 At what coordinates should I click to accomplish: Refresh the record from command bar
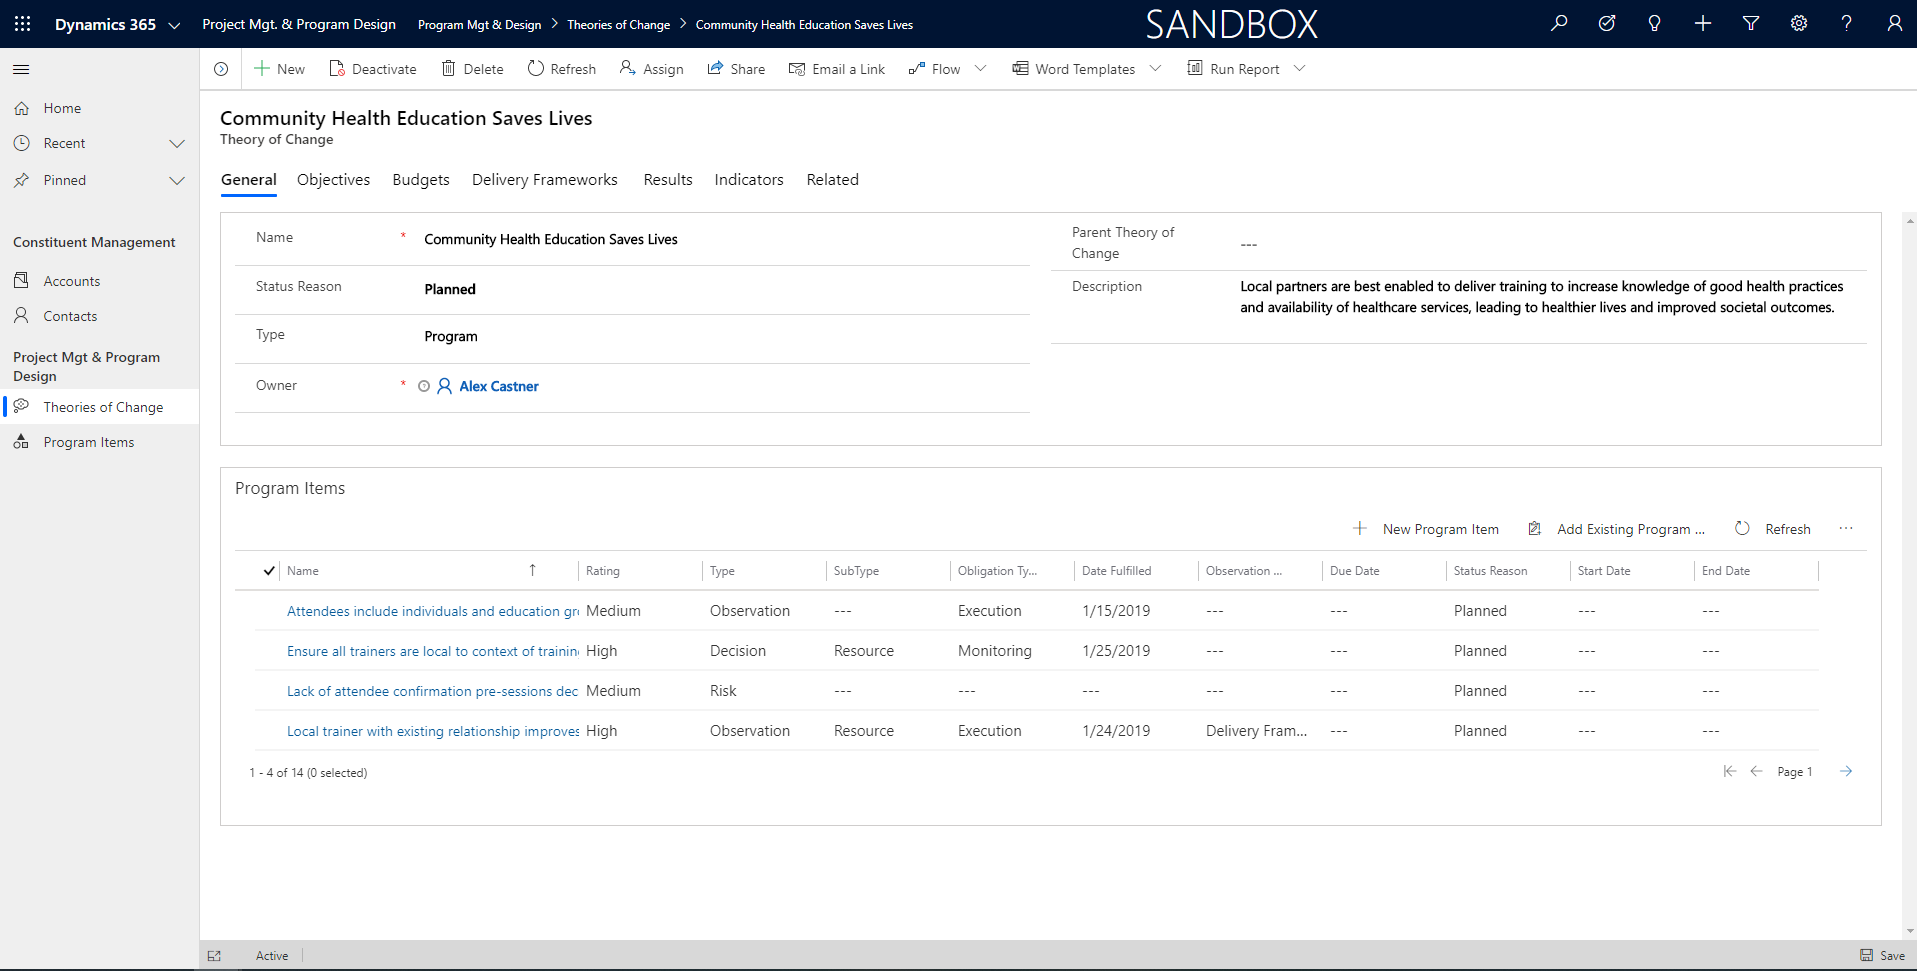(x=561, y=69)
